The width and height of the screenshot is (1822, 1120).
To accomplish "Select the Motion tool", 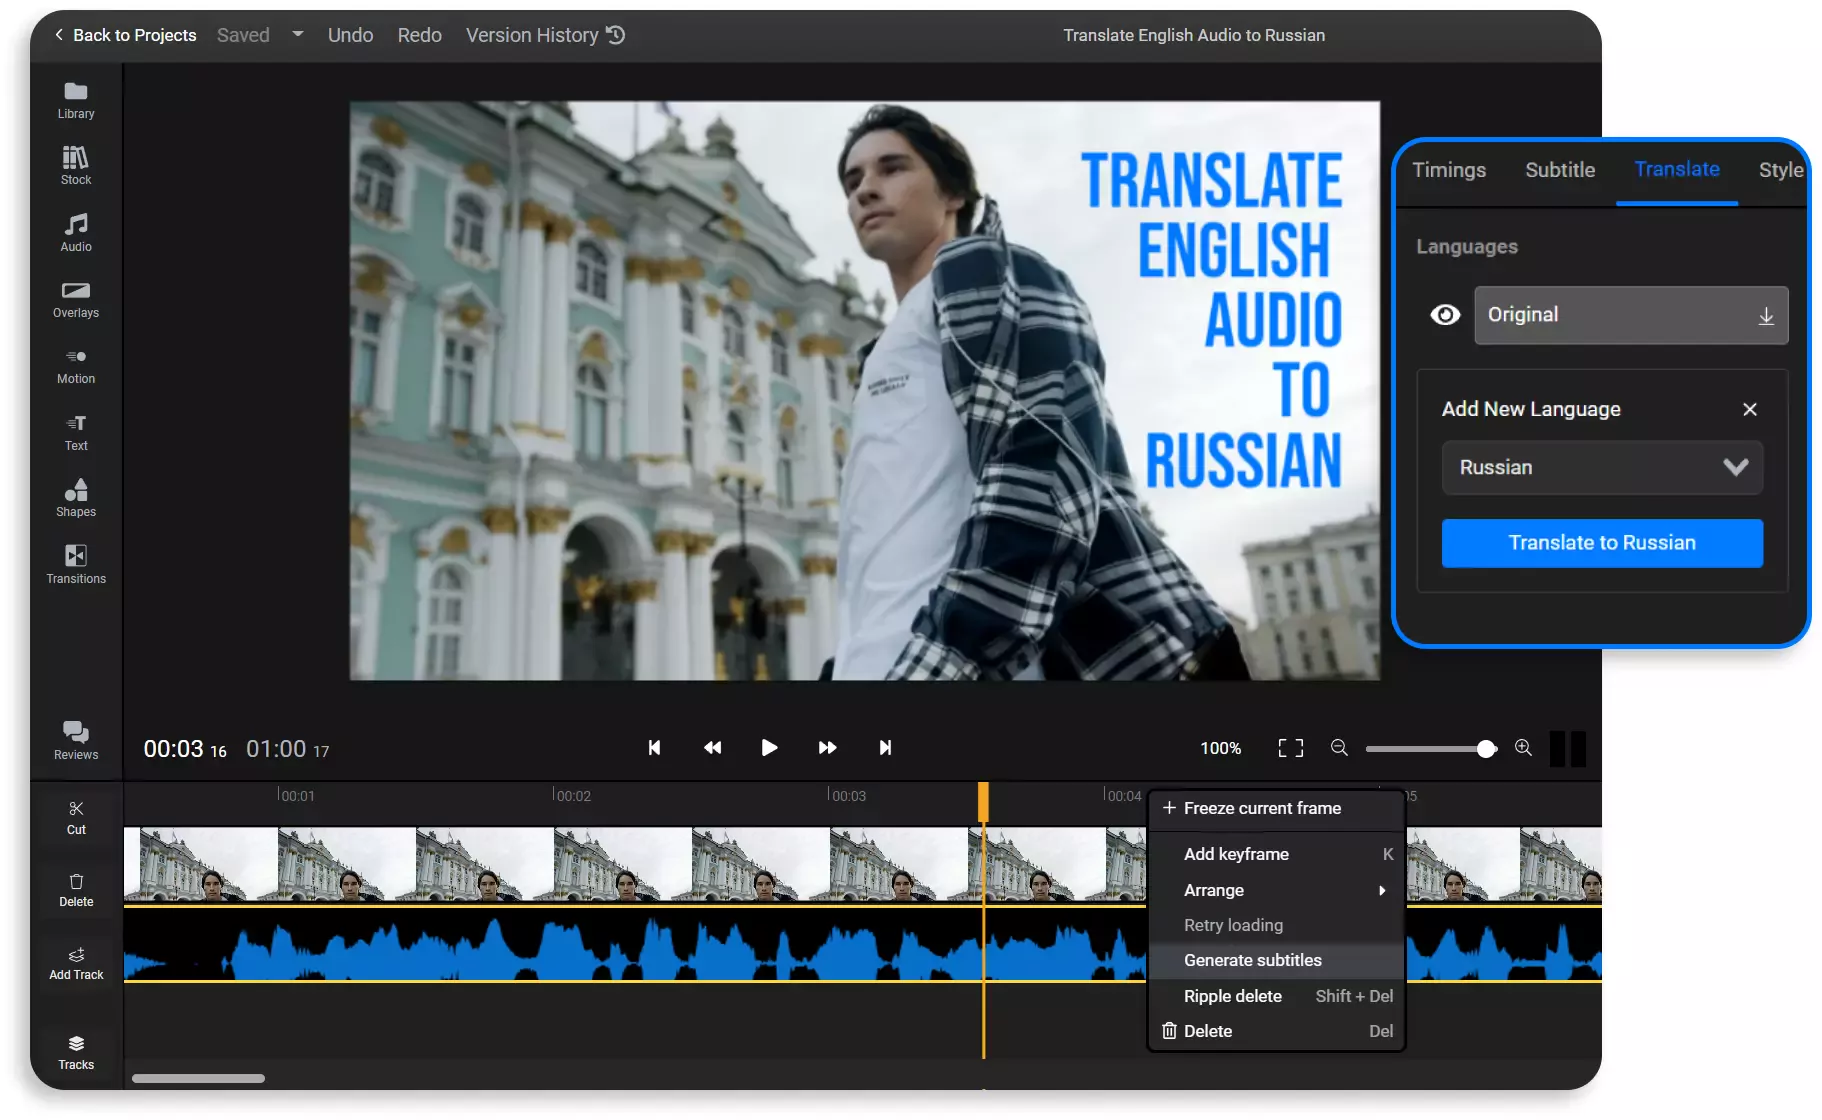I will (x=75, y=363).
